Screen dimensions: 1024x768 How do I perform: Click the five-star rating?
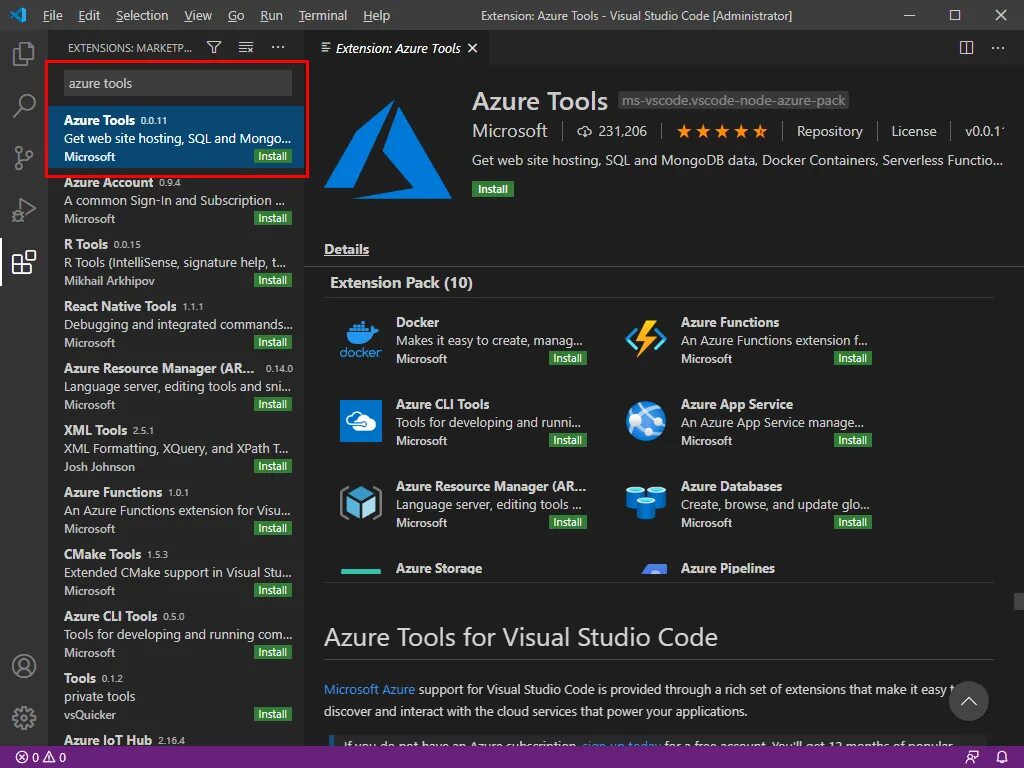pos(722,131)
